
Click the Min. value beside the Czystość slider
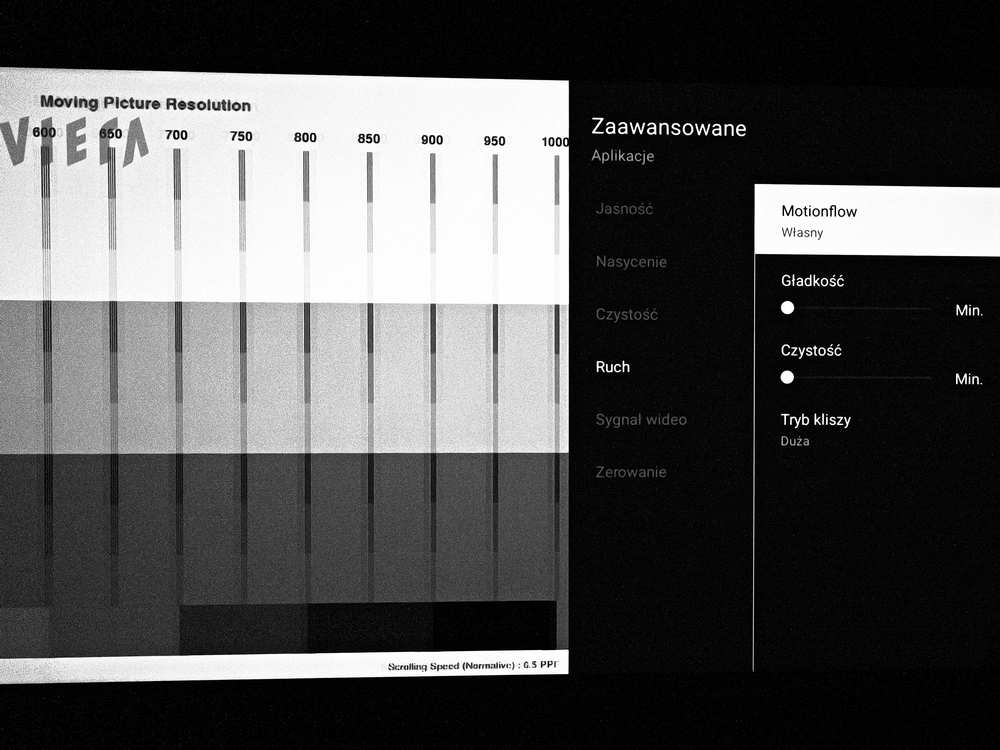pos(969,380)
